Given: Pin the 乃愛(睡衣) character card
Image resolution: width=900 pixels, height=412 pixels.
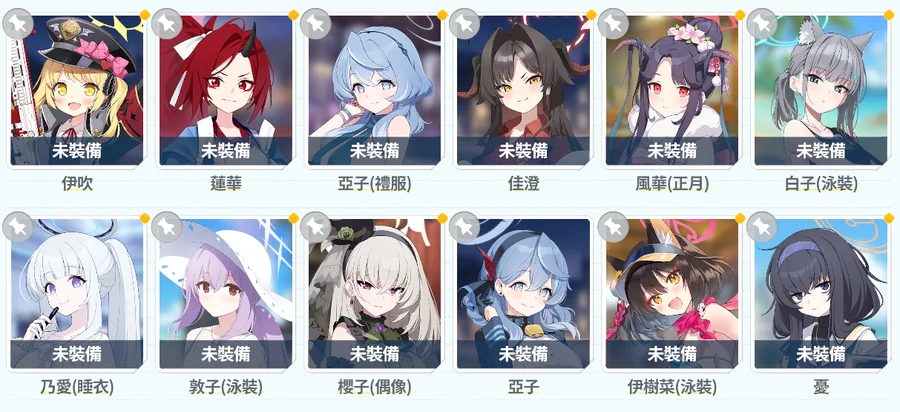Looking at the screenshot, I should click(x=17, y=227).
